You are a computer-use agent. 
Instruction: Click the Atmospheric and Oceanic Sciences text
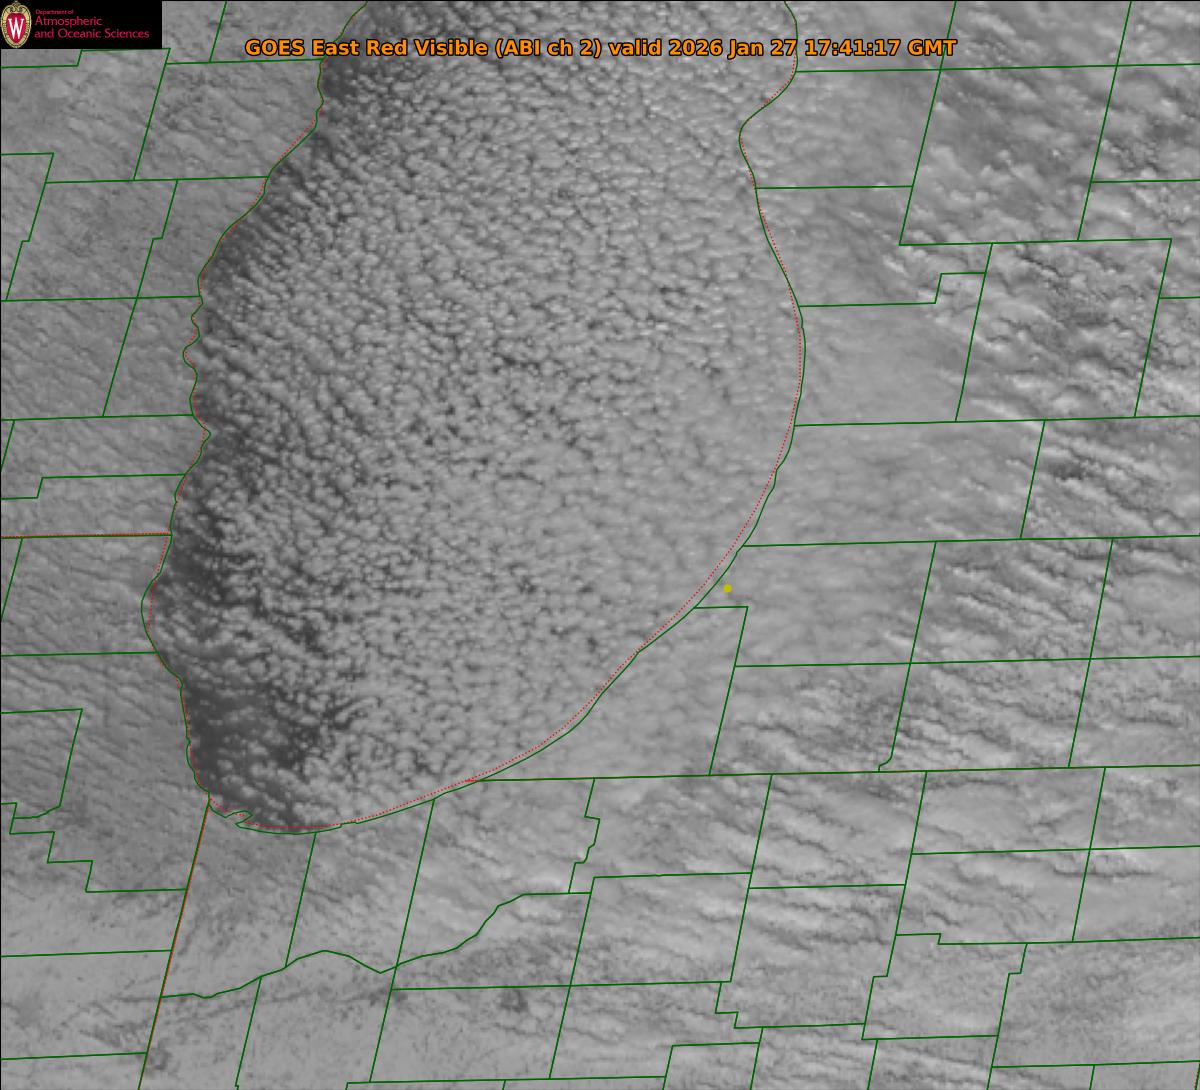[92, 28]
